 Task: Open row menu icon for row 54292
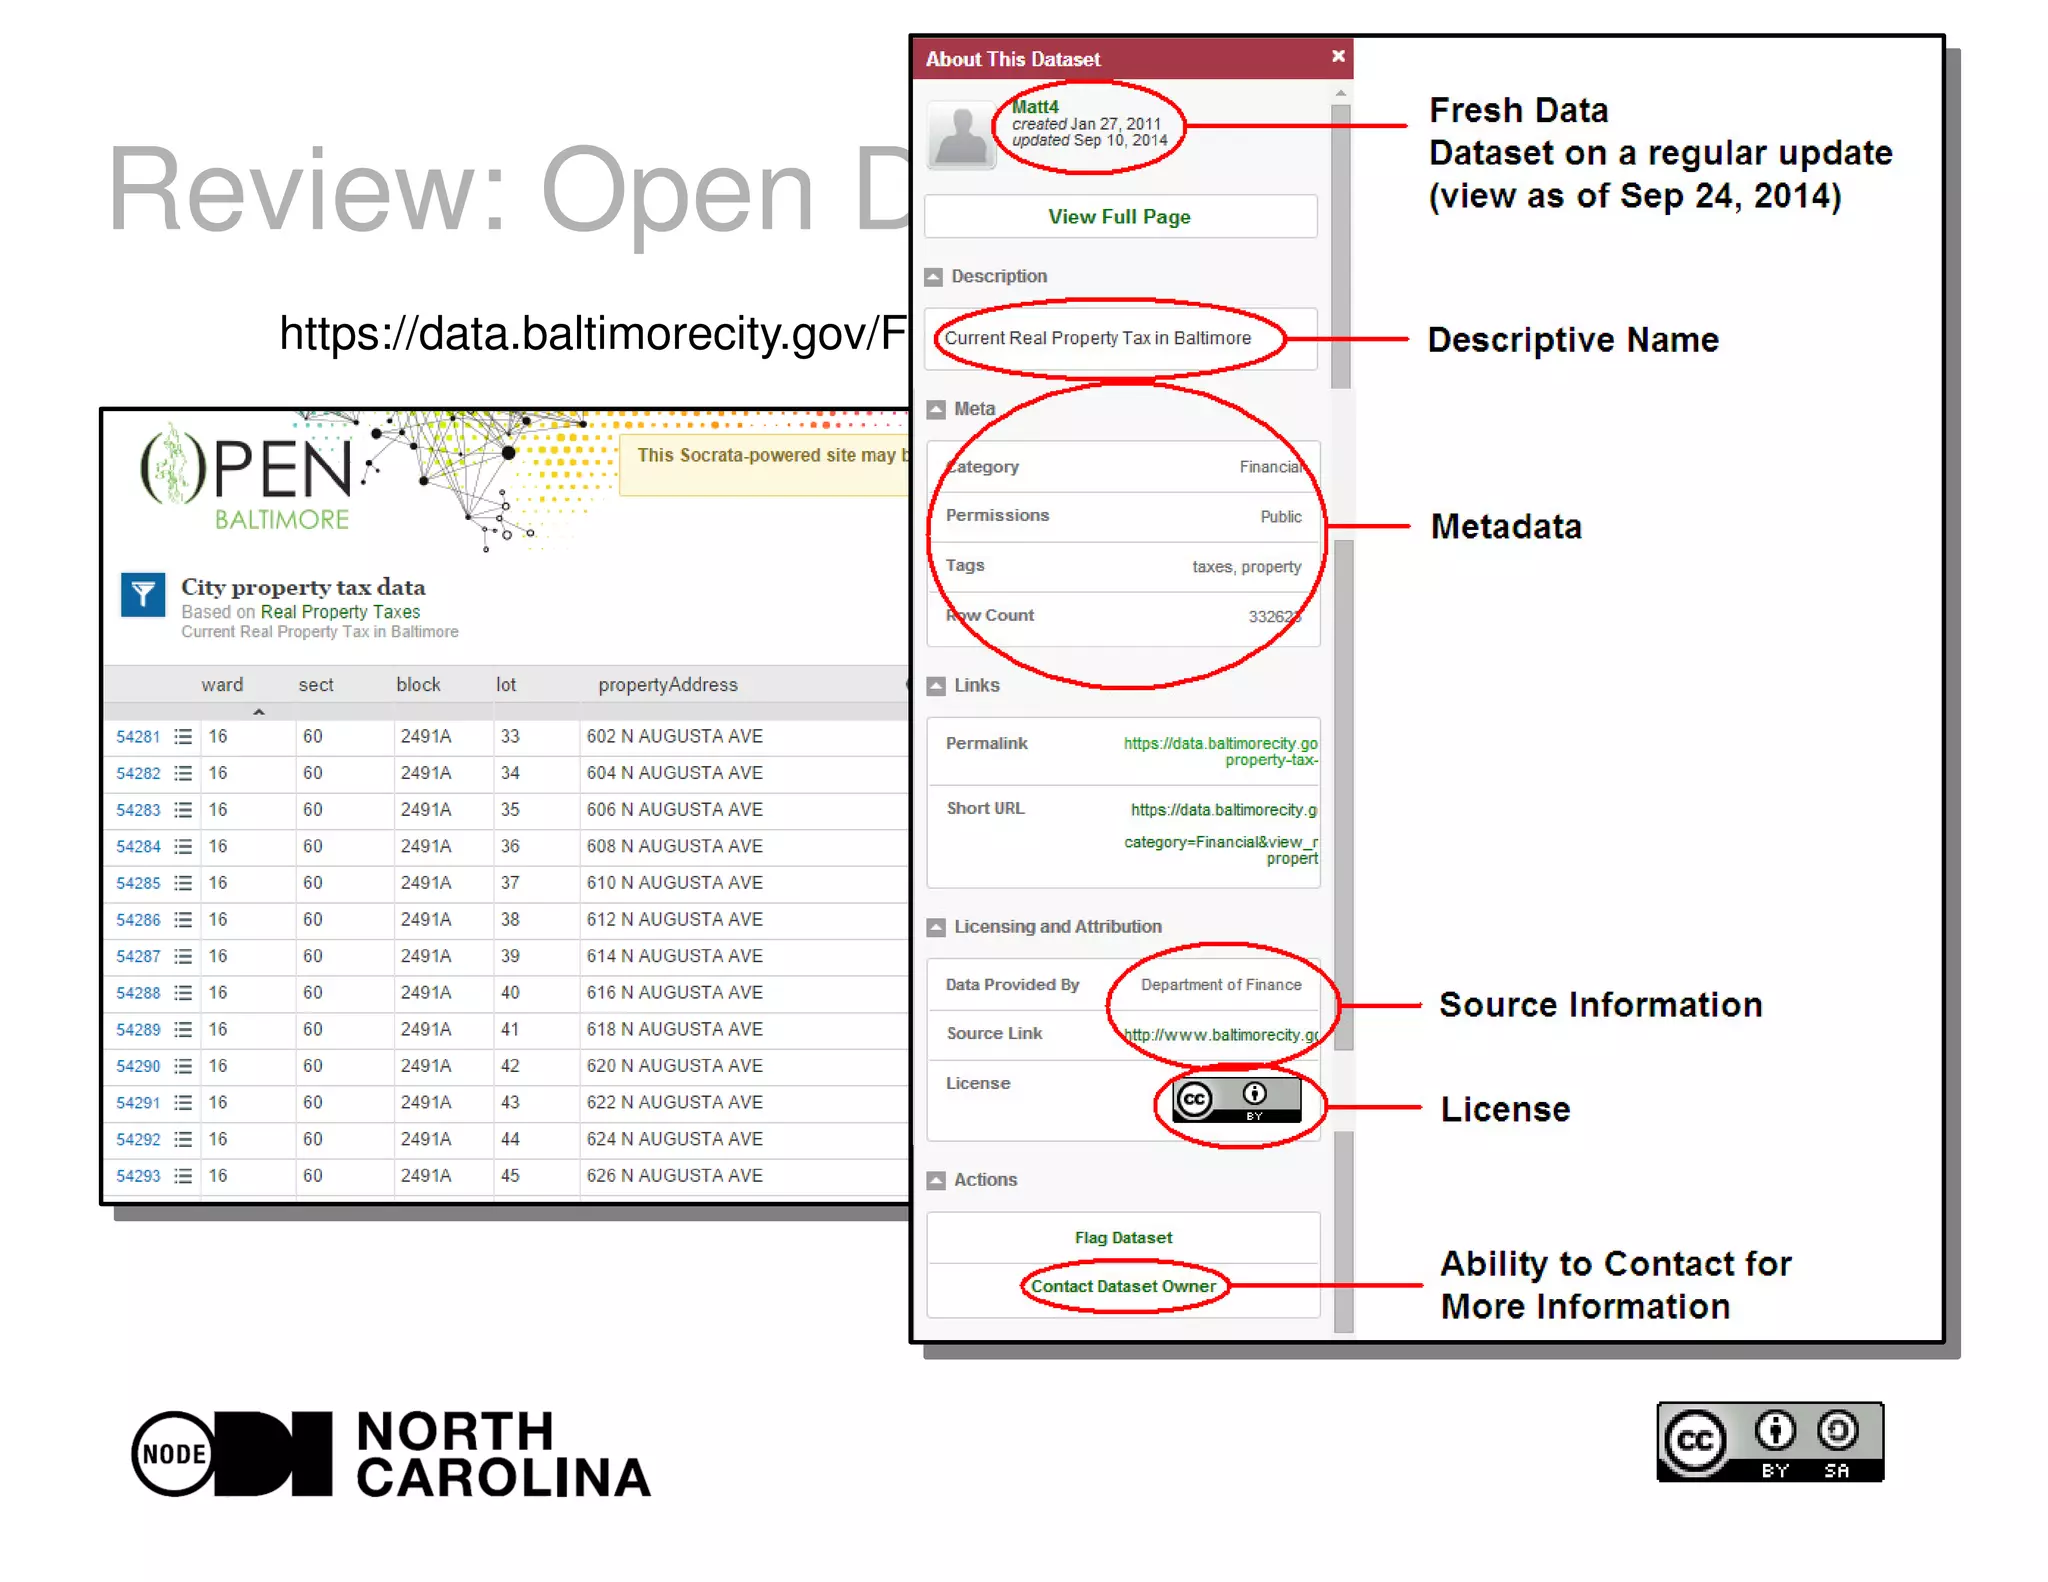(183, 1140)
